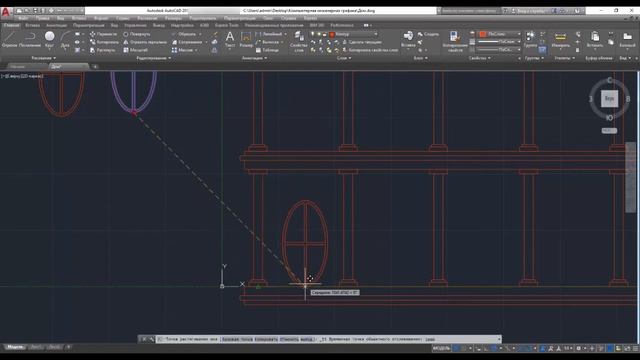640x360 pixels.
Task: Toggle grid display in status bar
Action: coord(456,348)
